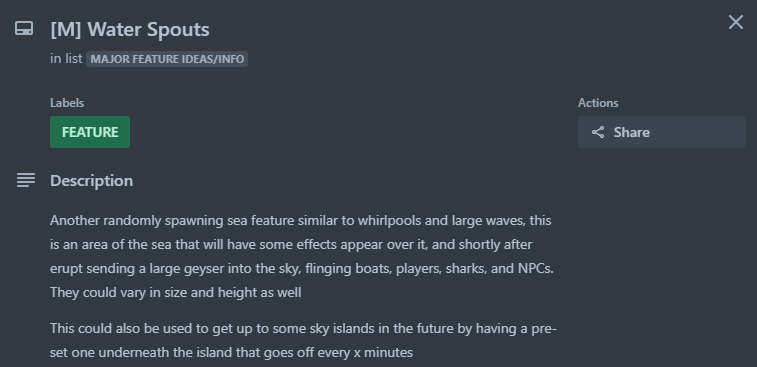Screen dimensions: 757x367
Task: Click the Labels heading text
Action: point(67,103)
